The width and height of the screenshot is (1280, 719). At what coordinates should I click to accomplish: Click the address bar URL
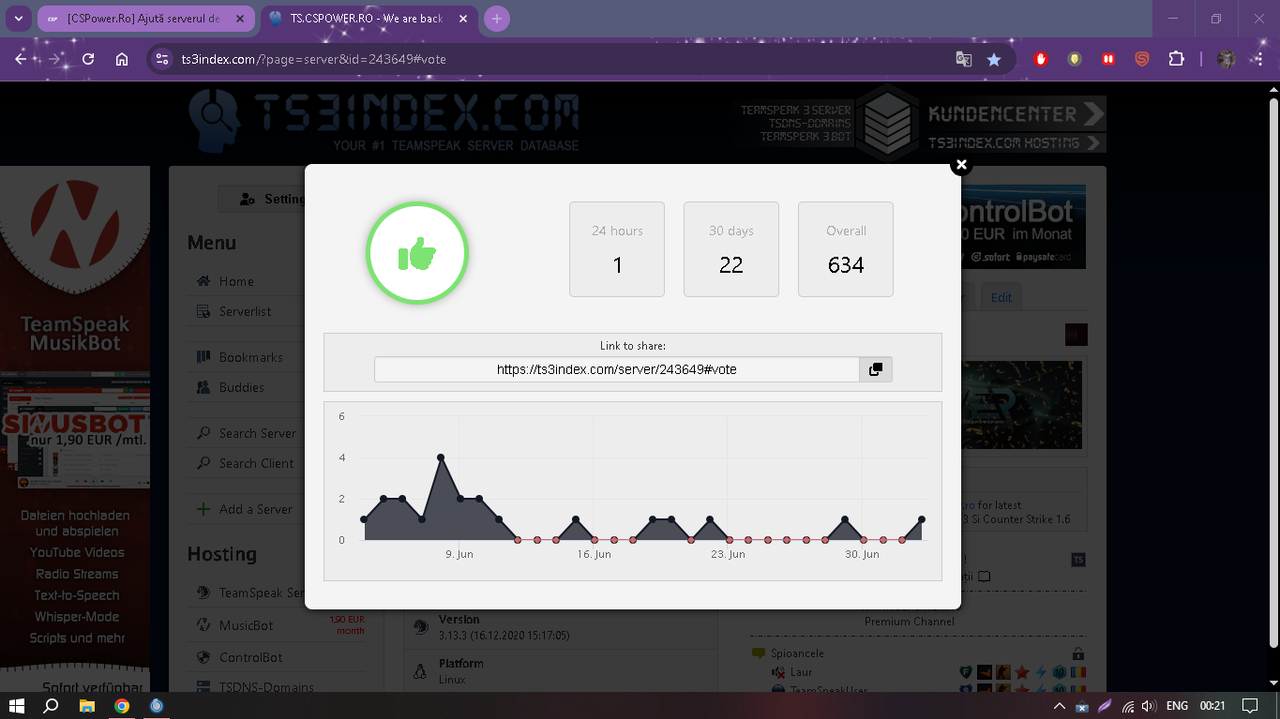(313, 59)
